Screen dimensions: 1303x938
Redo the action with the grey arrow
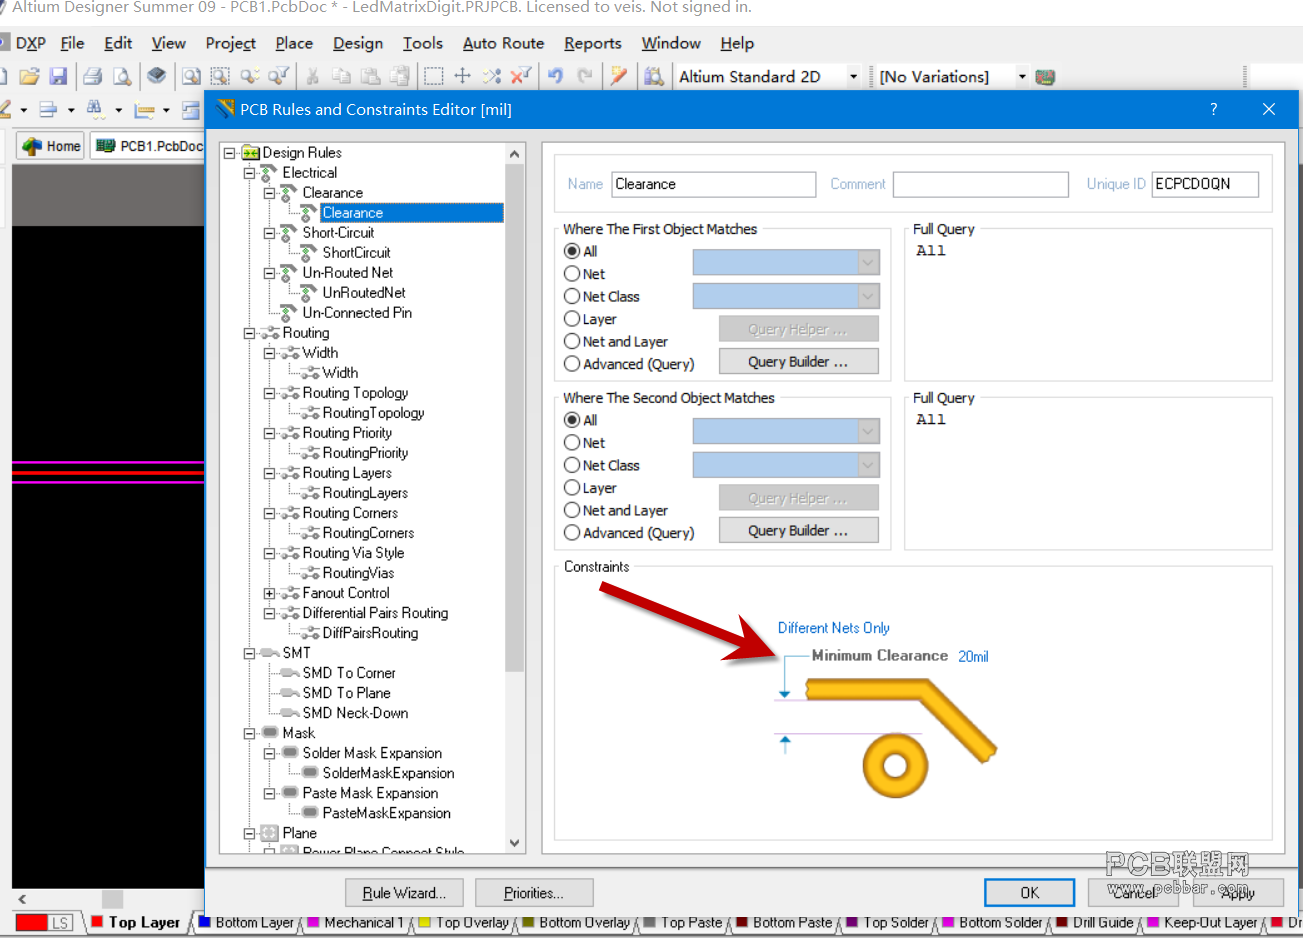tap(585, 76)
